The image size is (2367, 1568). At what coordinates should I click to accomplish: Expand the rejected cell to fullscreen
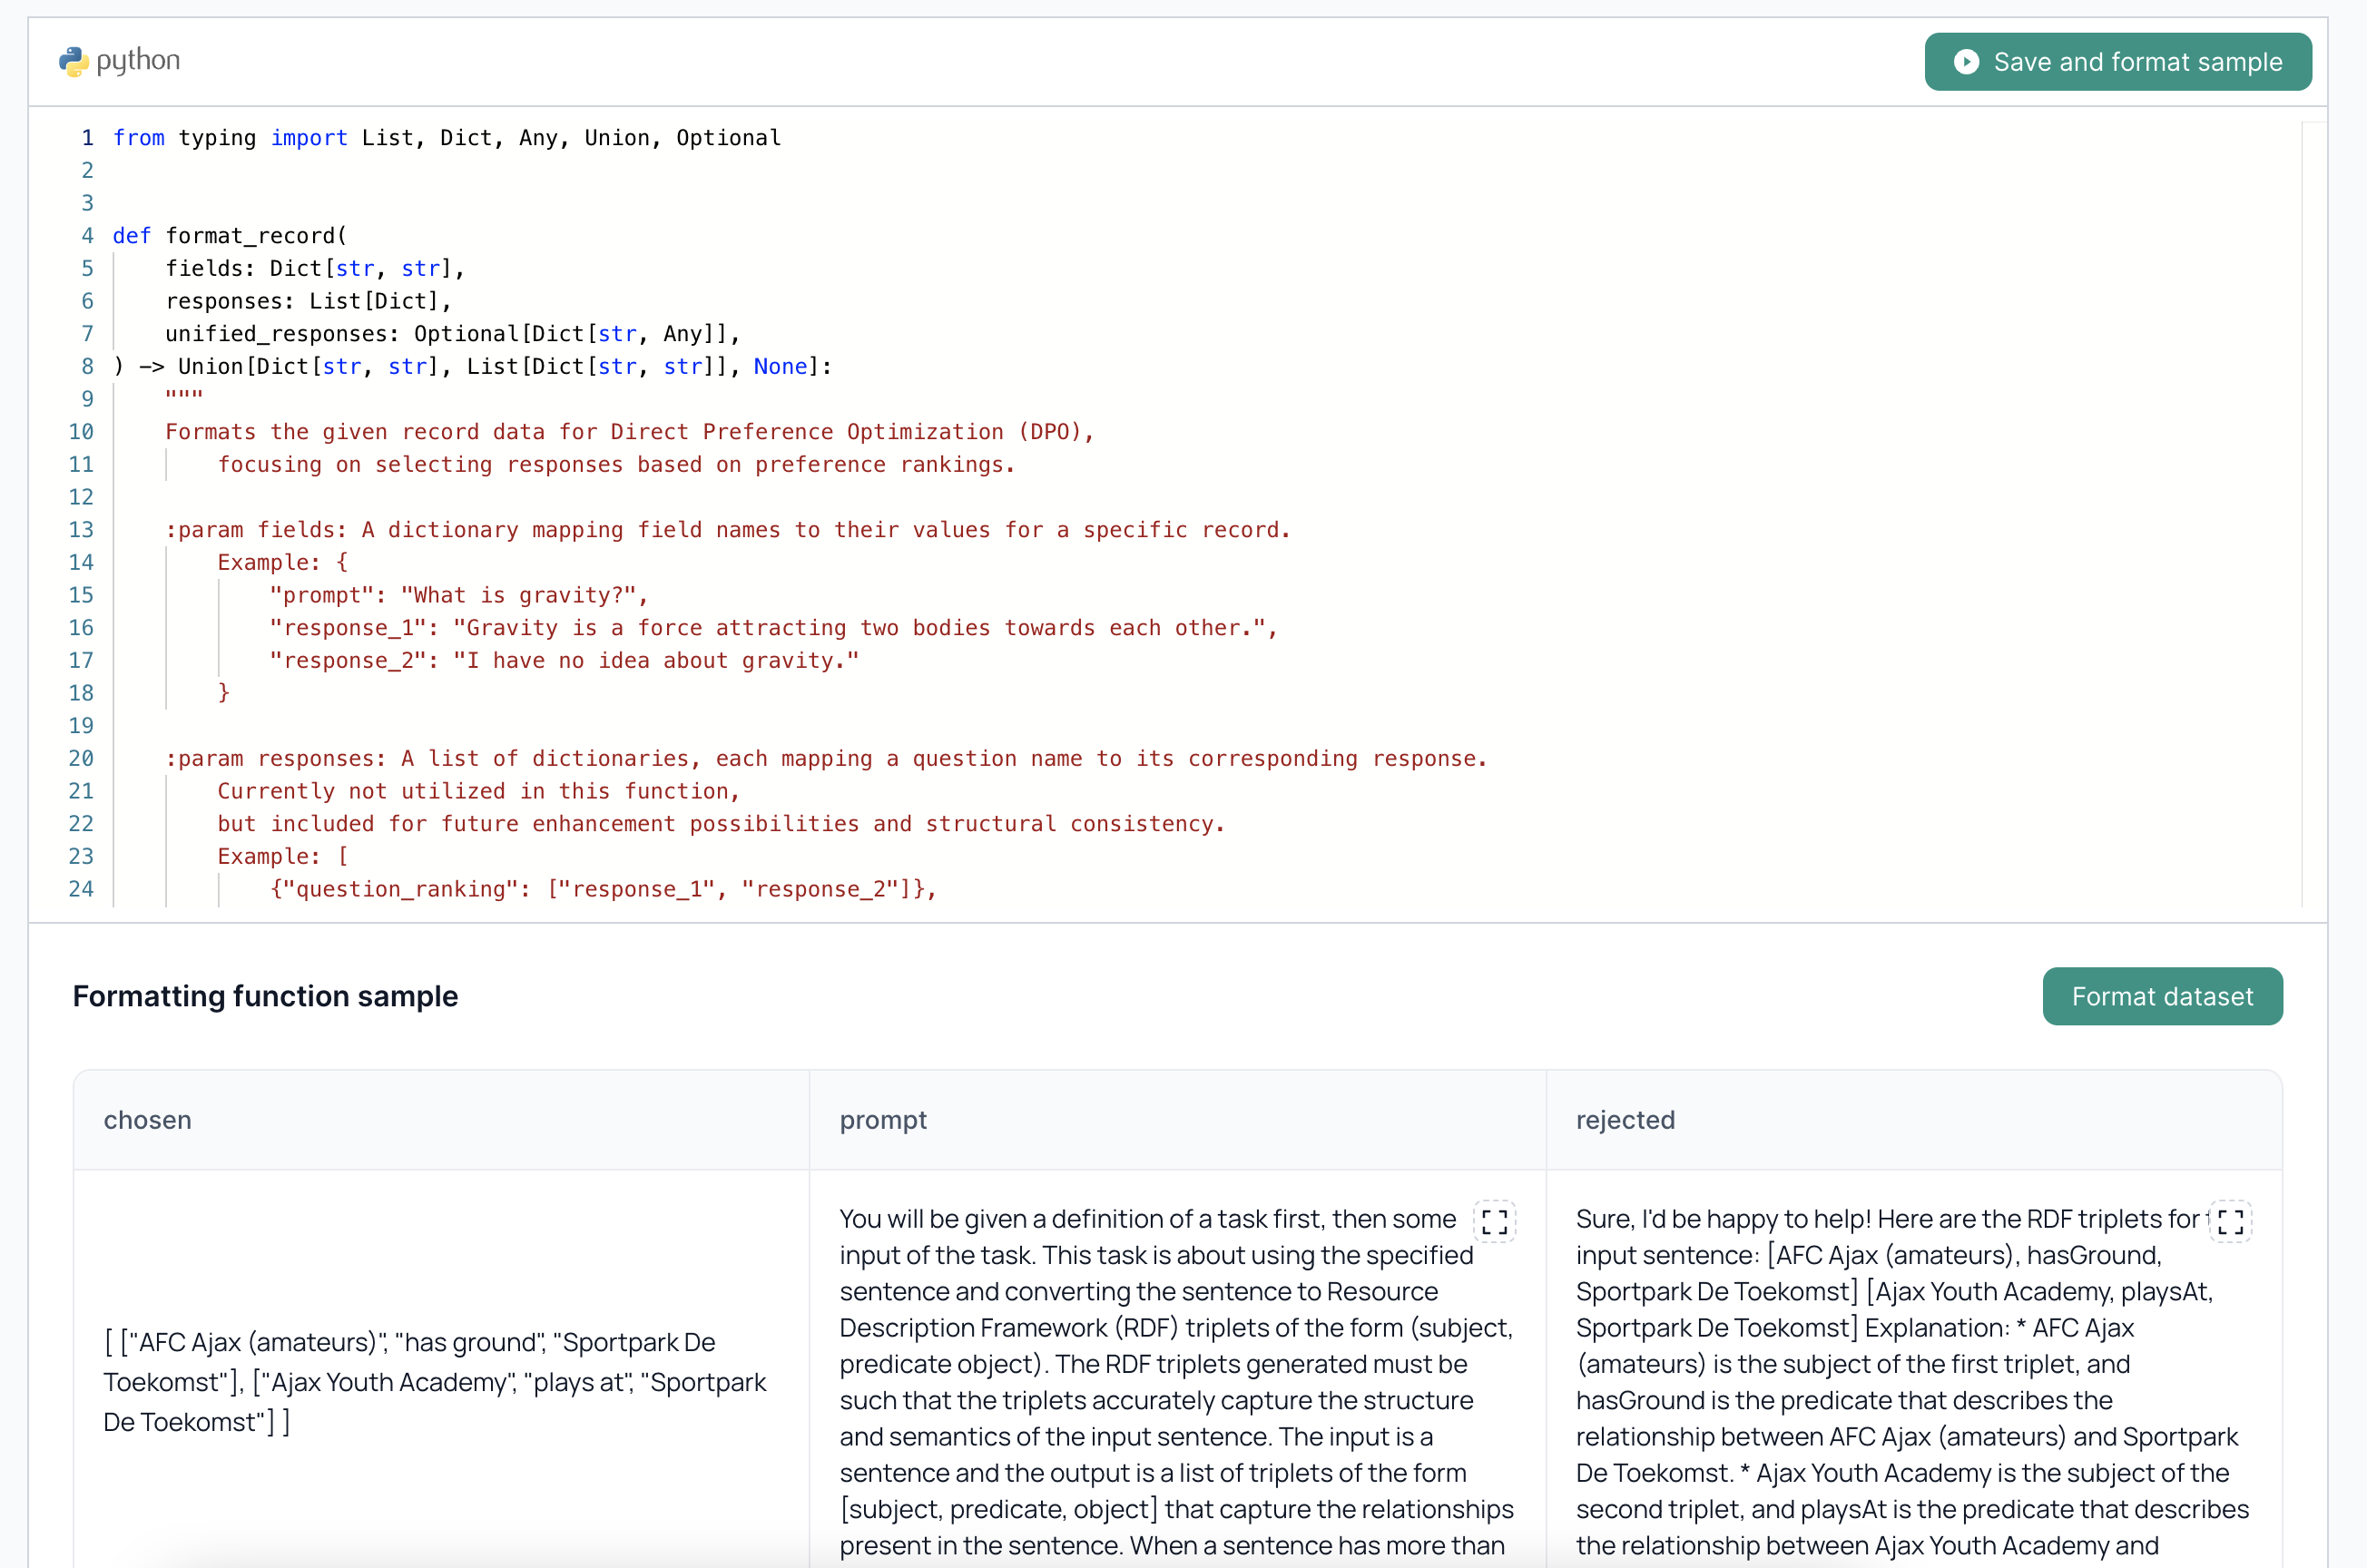pos(2230,1221)
